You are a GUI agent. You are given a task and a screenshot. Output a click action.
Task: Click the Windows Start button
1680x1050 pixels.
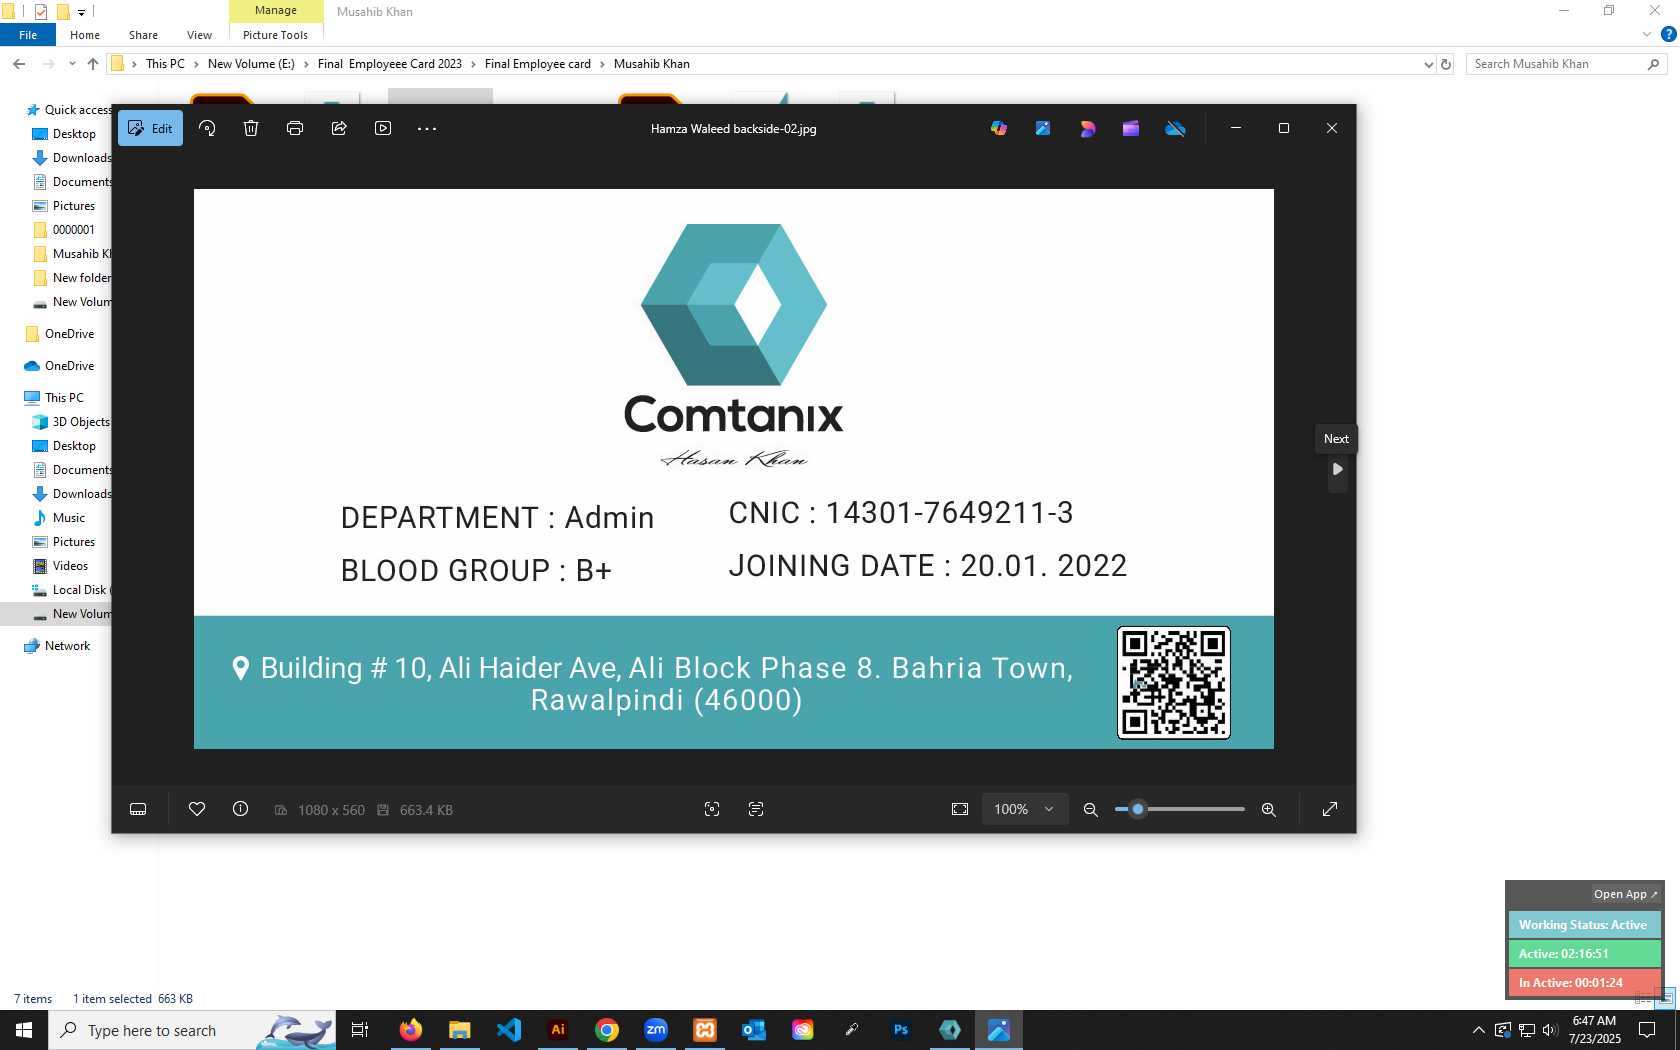[24, 1030]
